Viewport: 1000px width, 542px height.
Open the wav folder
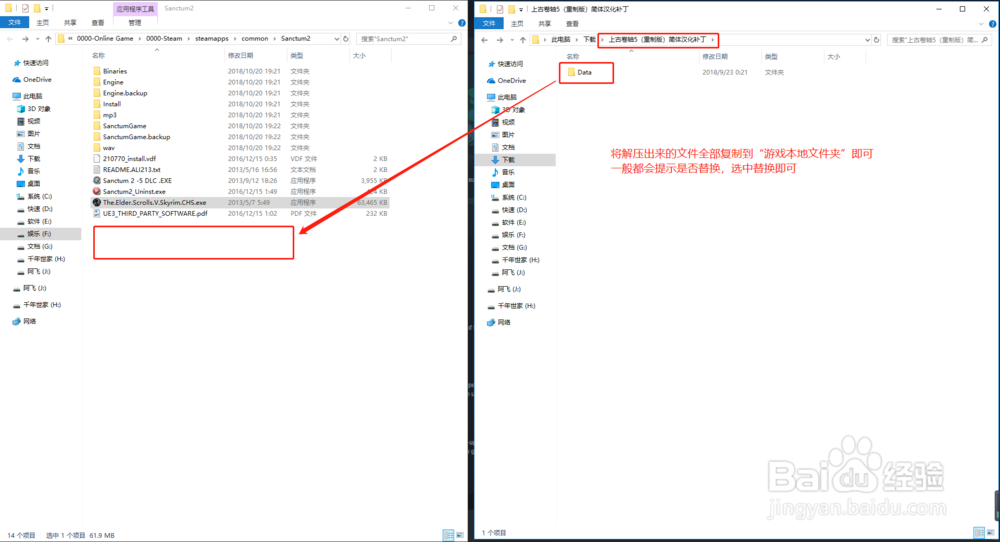(108, 147)
